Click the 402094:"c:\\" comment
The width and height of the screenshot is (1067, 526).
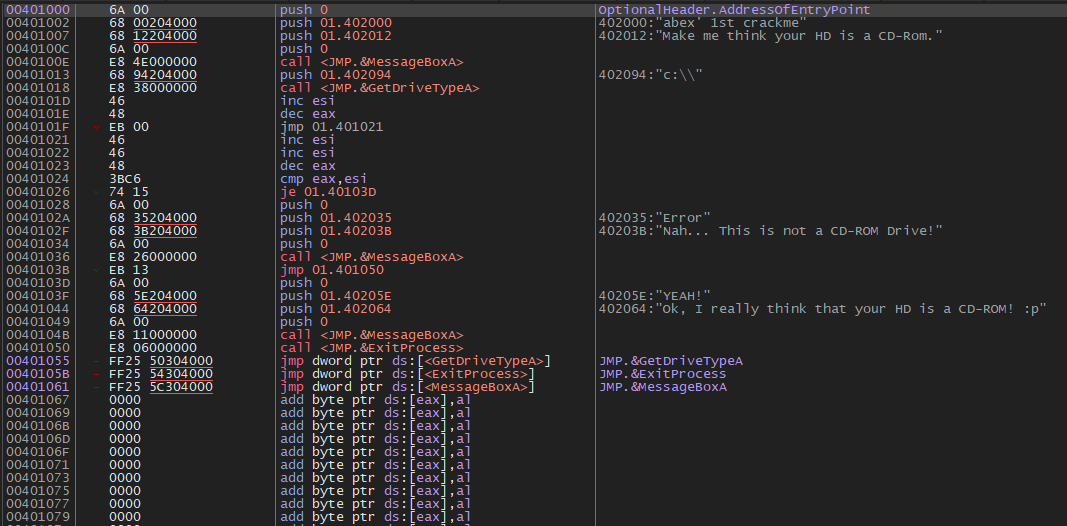pos(651,75)
